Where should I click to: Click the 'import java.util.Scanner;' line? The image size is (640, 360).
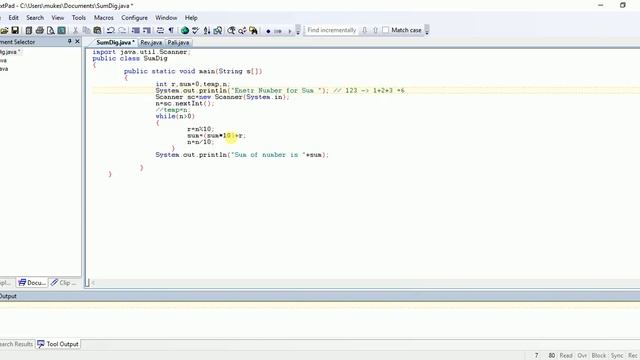pos(141,52)
